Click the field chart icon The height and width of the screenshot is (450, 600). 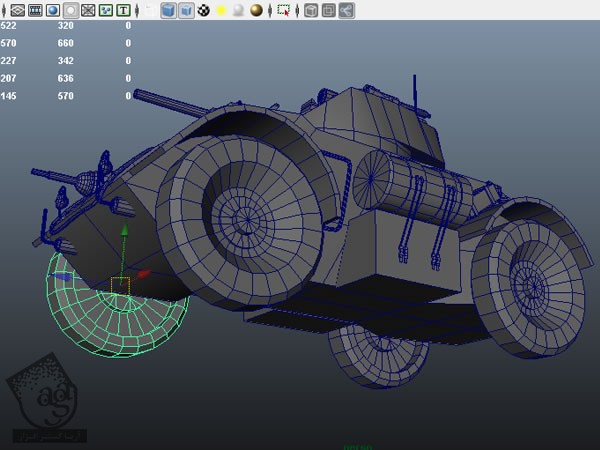click(x=88, y=10)
